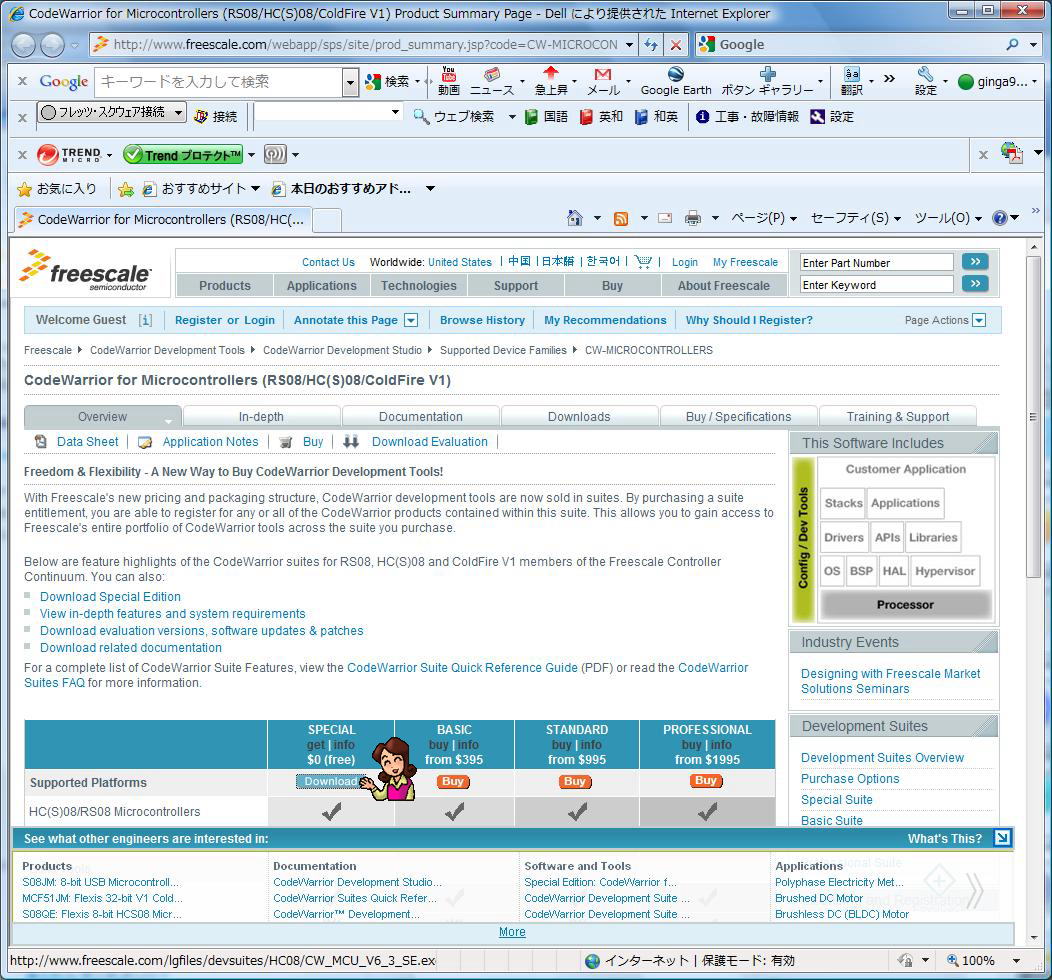Switch to the Documentation tab
Viewport: 1052px width, 980px height.
point(421,417)
